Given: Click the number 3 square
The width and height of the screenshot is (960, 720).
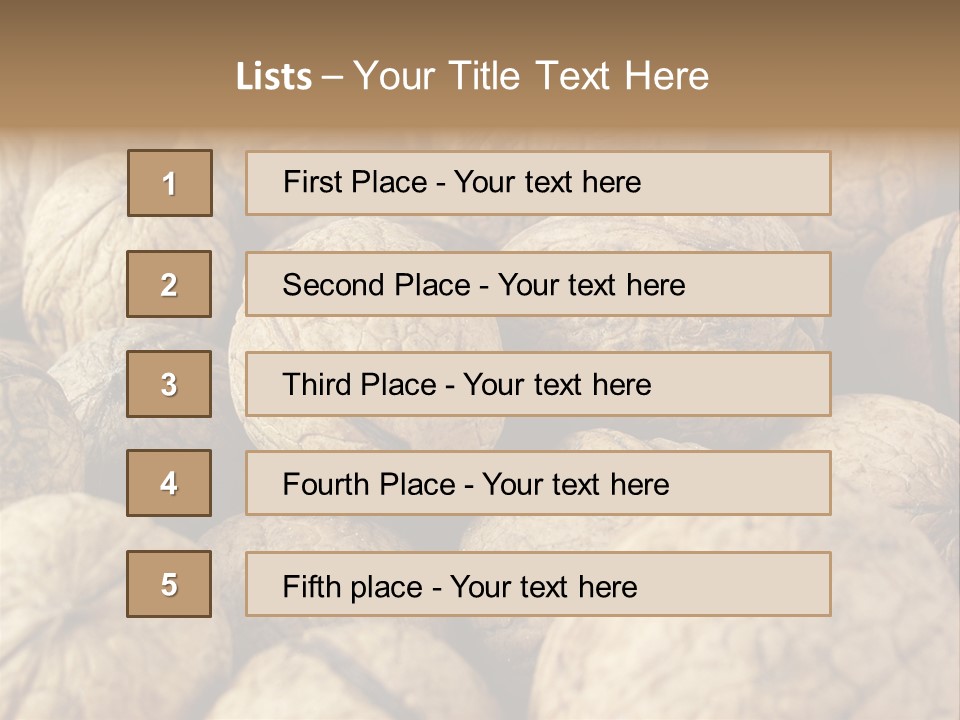Looking at the screenshot, I should [x=169, y=384].
